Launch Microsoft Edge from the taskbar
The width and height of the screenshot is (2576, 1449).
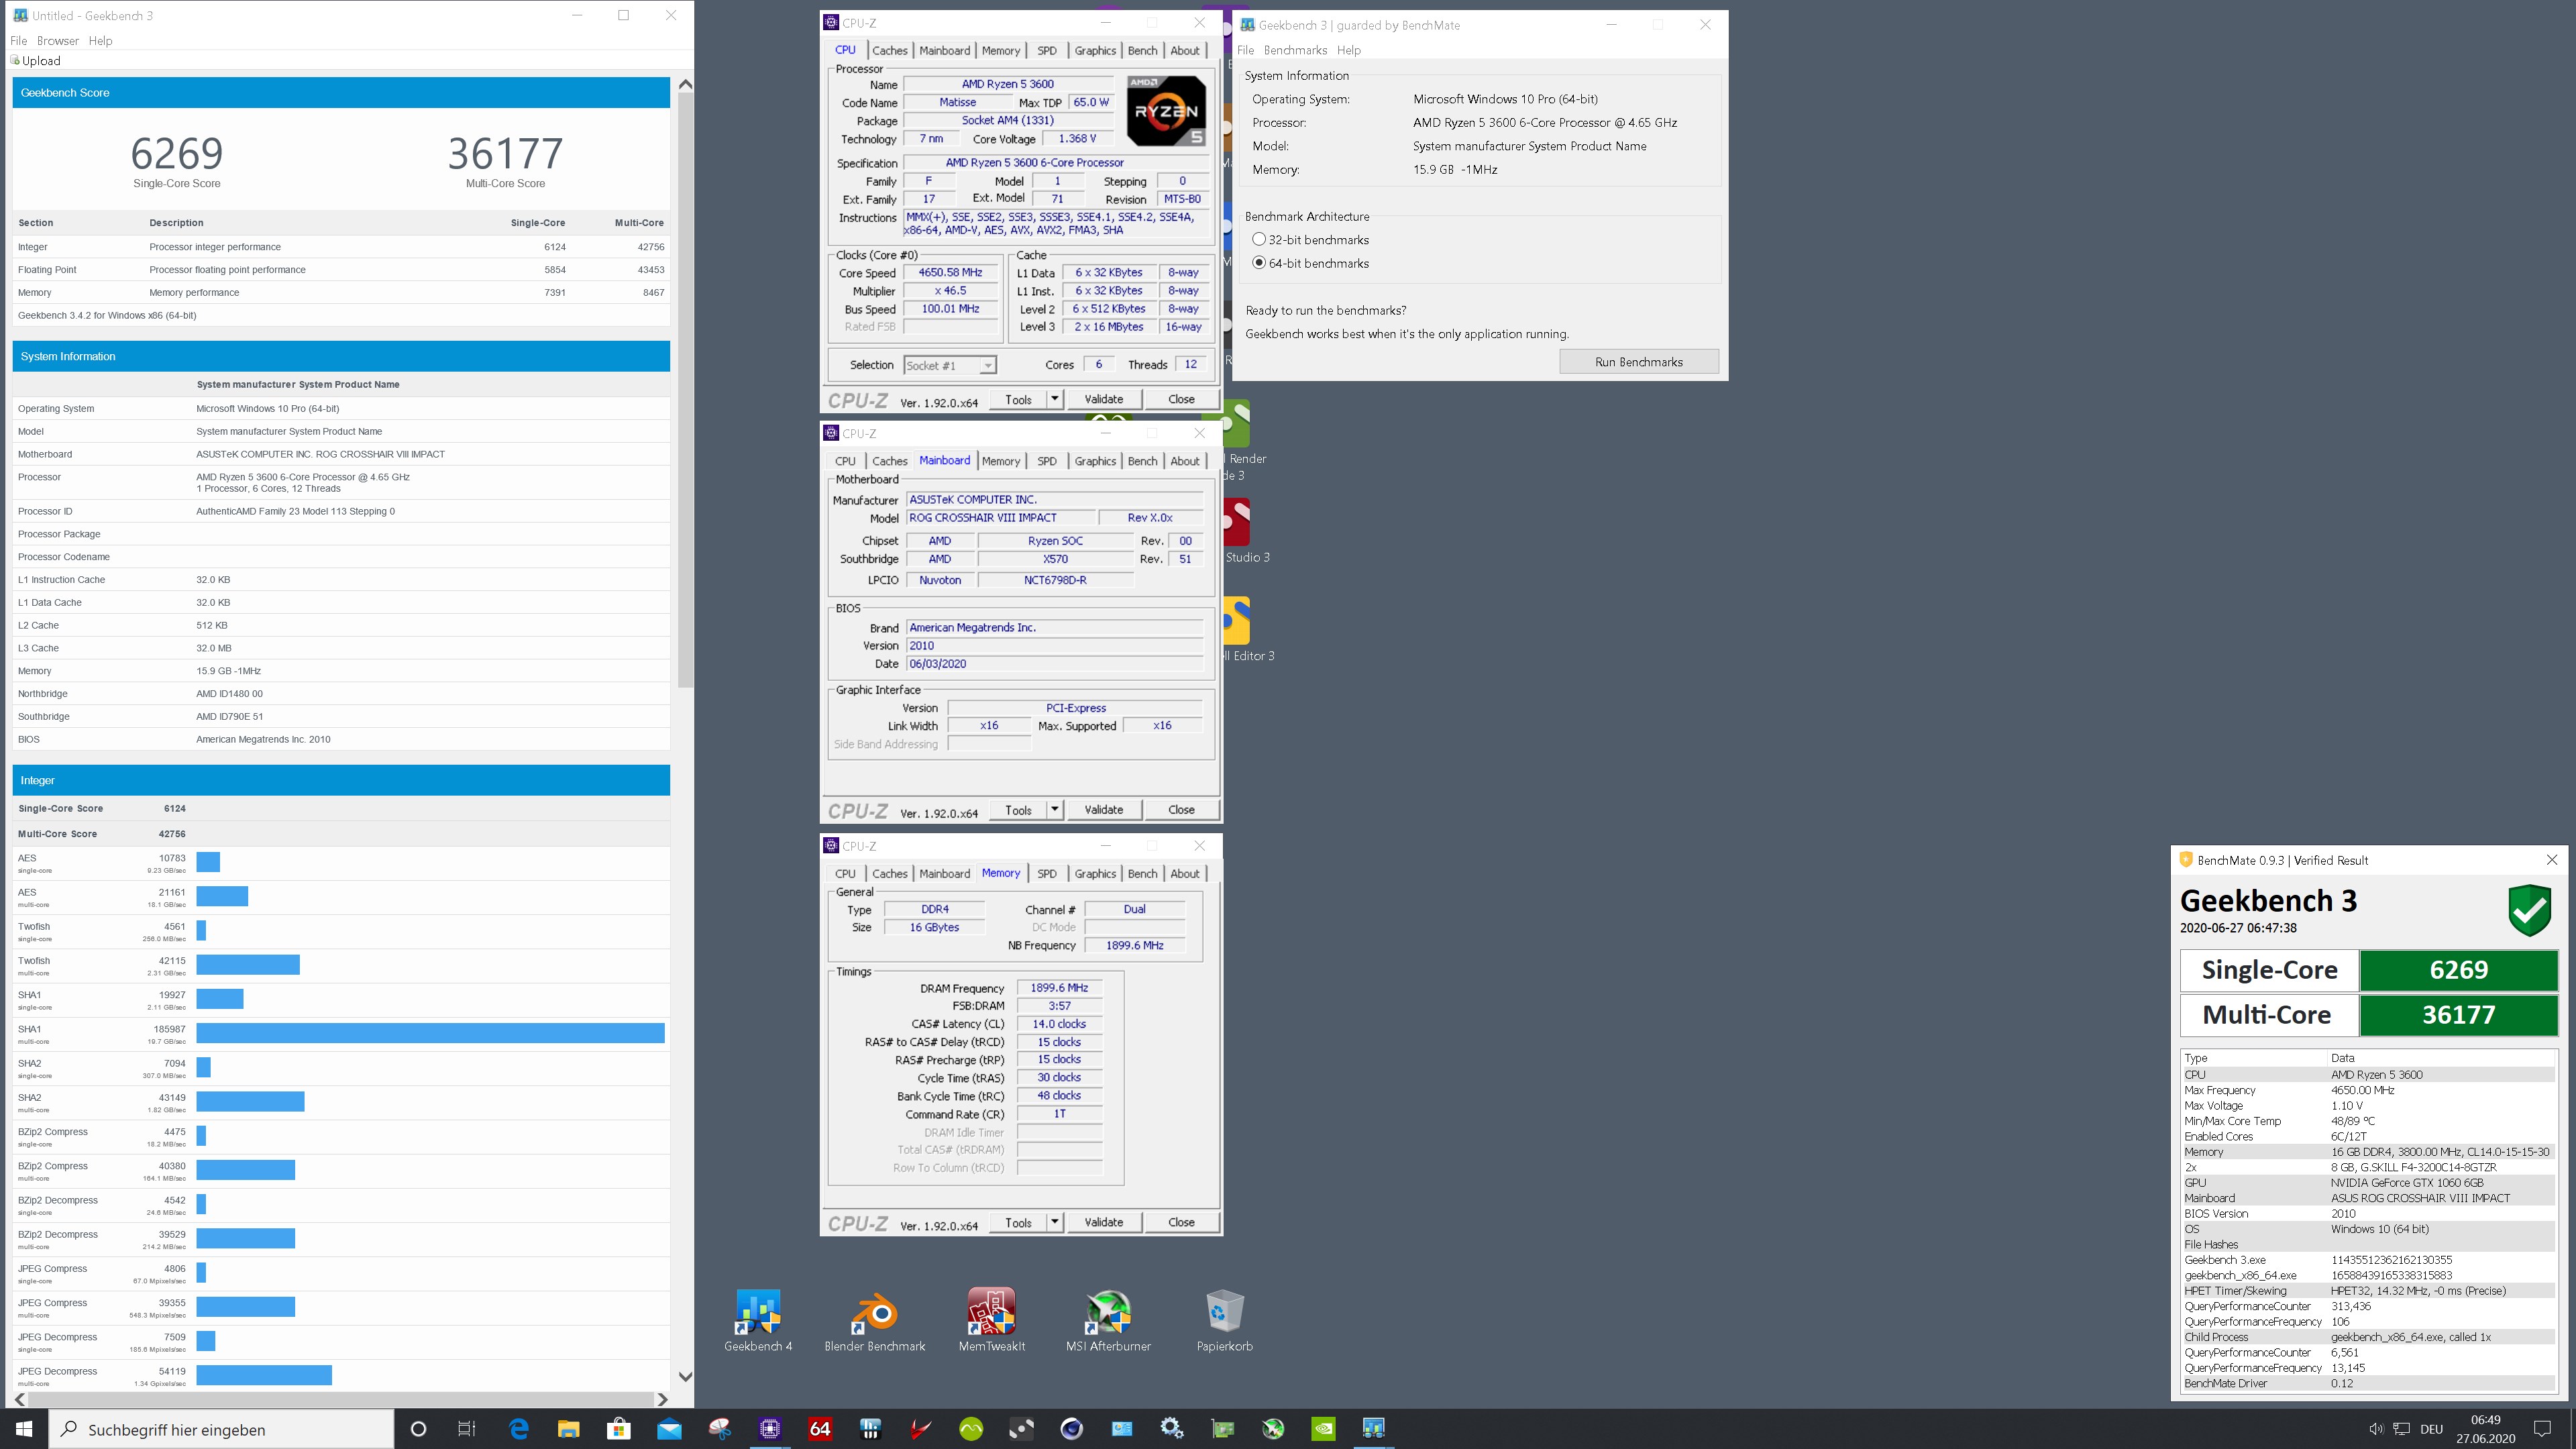coord(518,1429)
